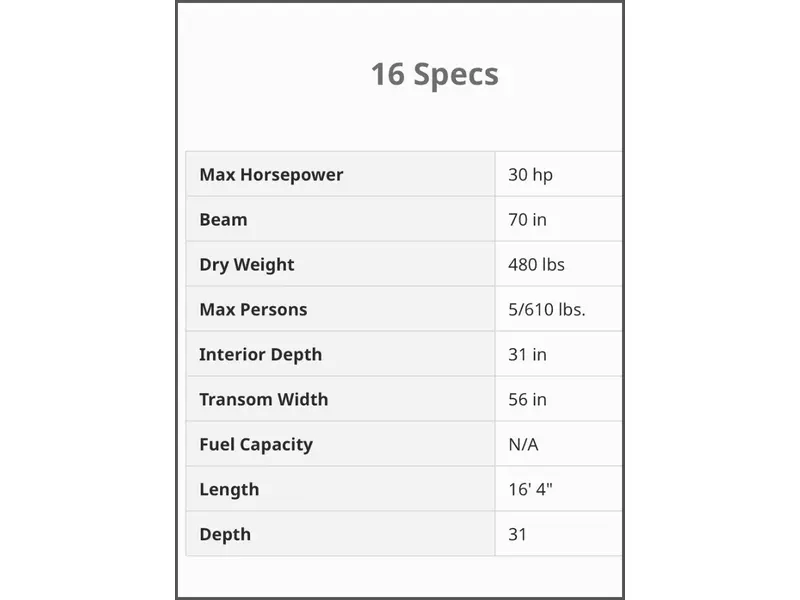The image size is (800, 600).
Task: Select the Max Horsepower row label
Action: pyautogui.click(x=271, y=175)
